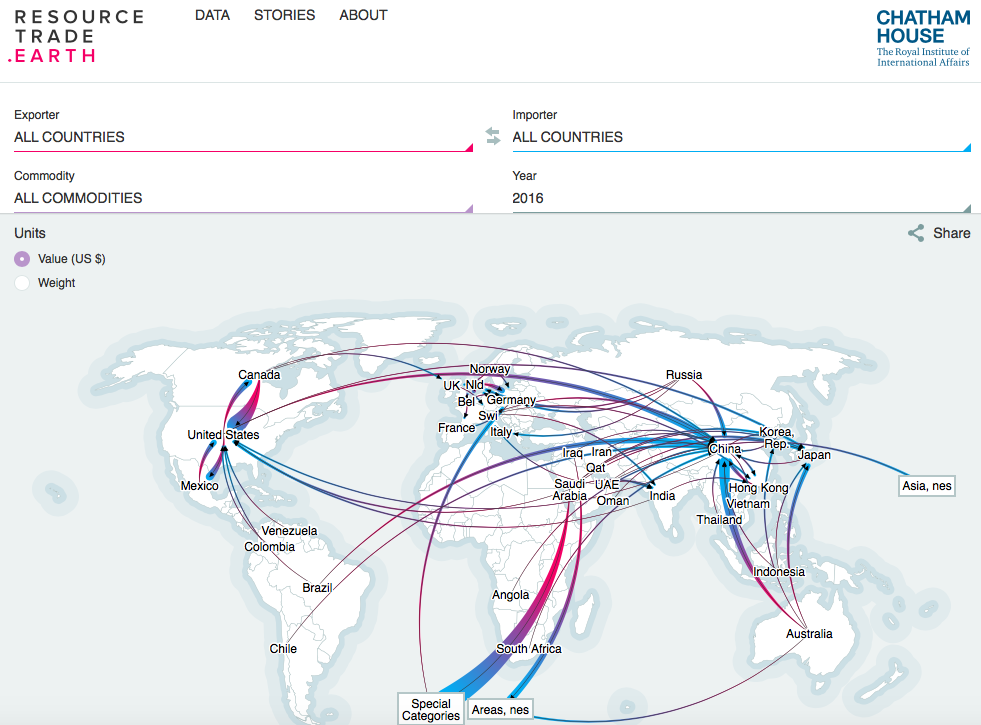Select the Value (US $) radio button
The height and width of the screenshot is (725, 981).
pos(22,259)
